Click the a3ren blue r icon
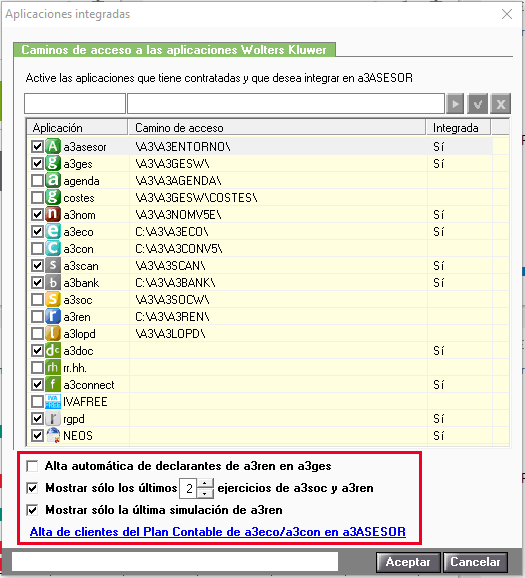The width and height of the screenshot is (525, 578). [x=53, y=316]
